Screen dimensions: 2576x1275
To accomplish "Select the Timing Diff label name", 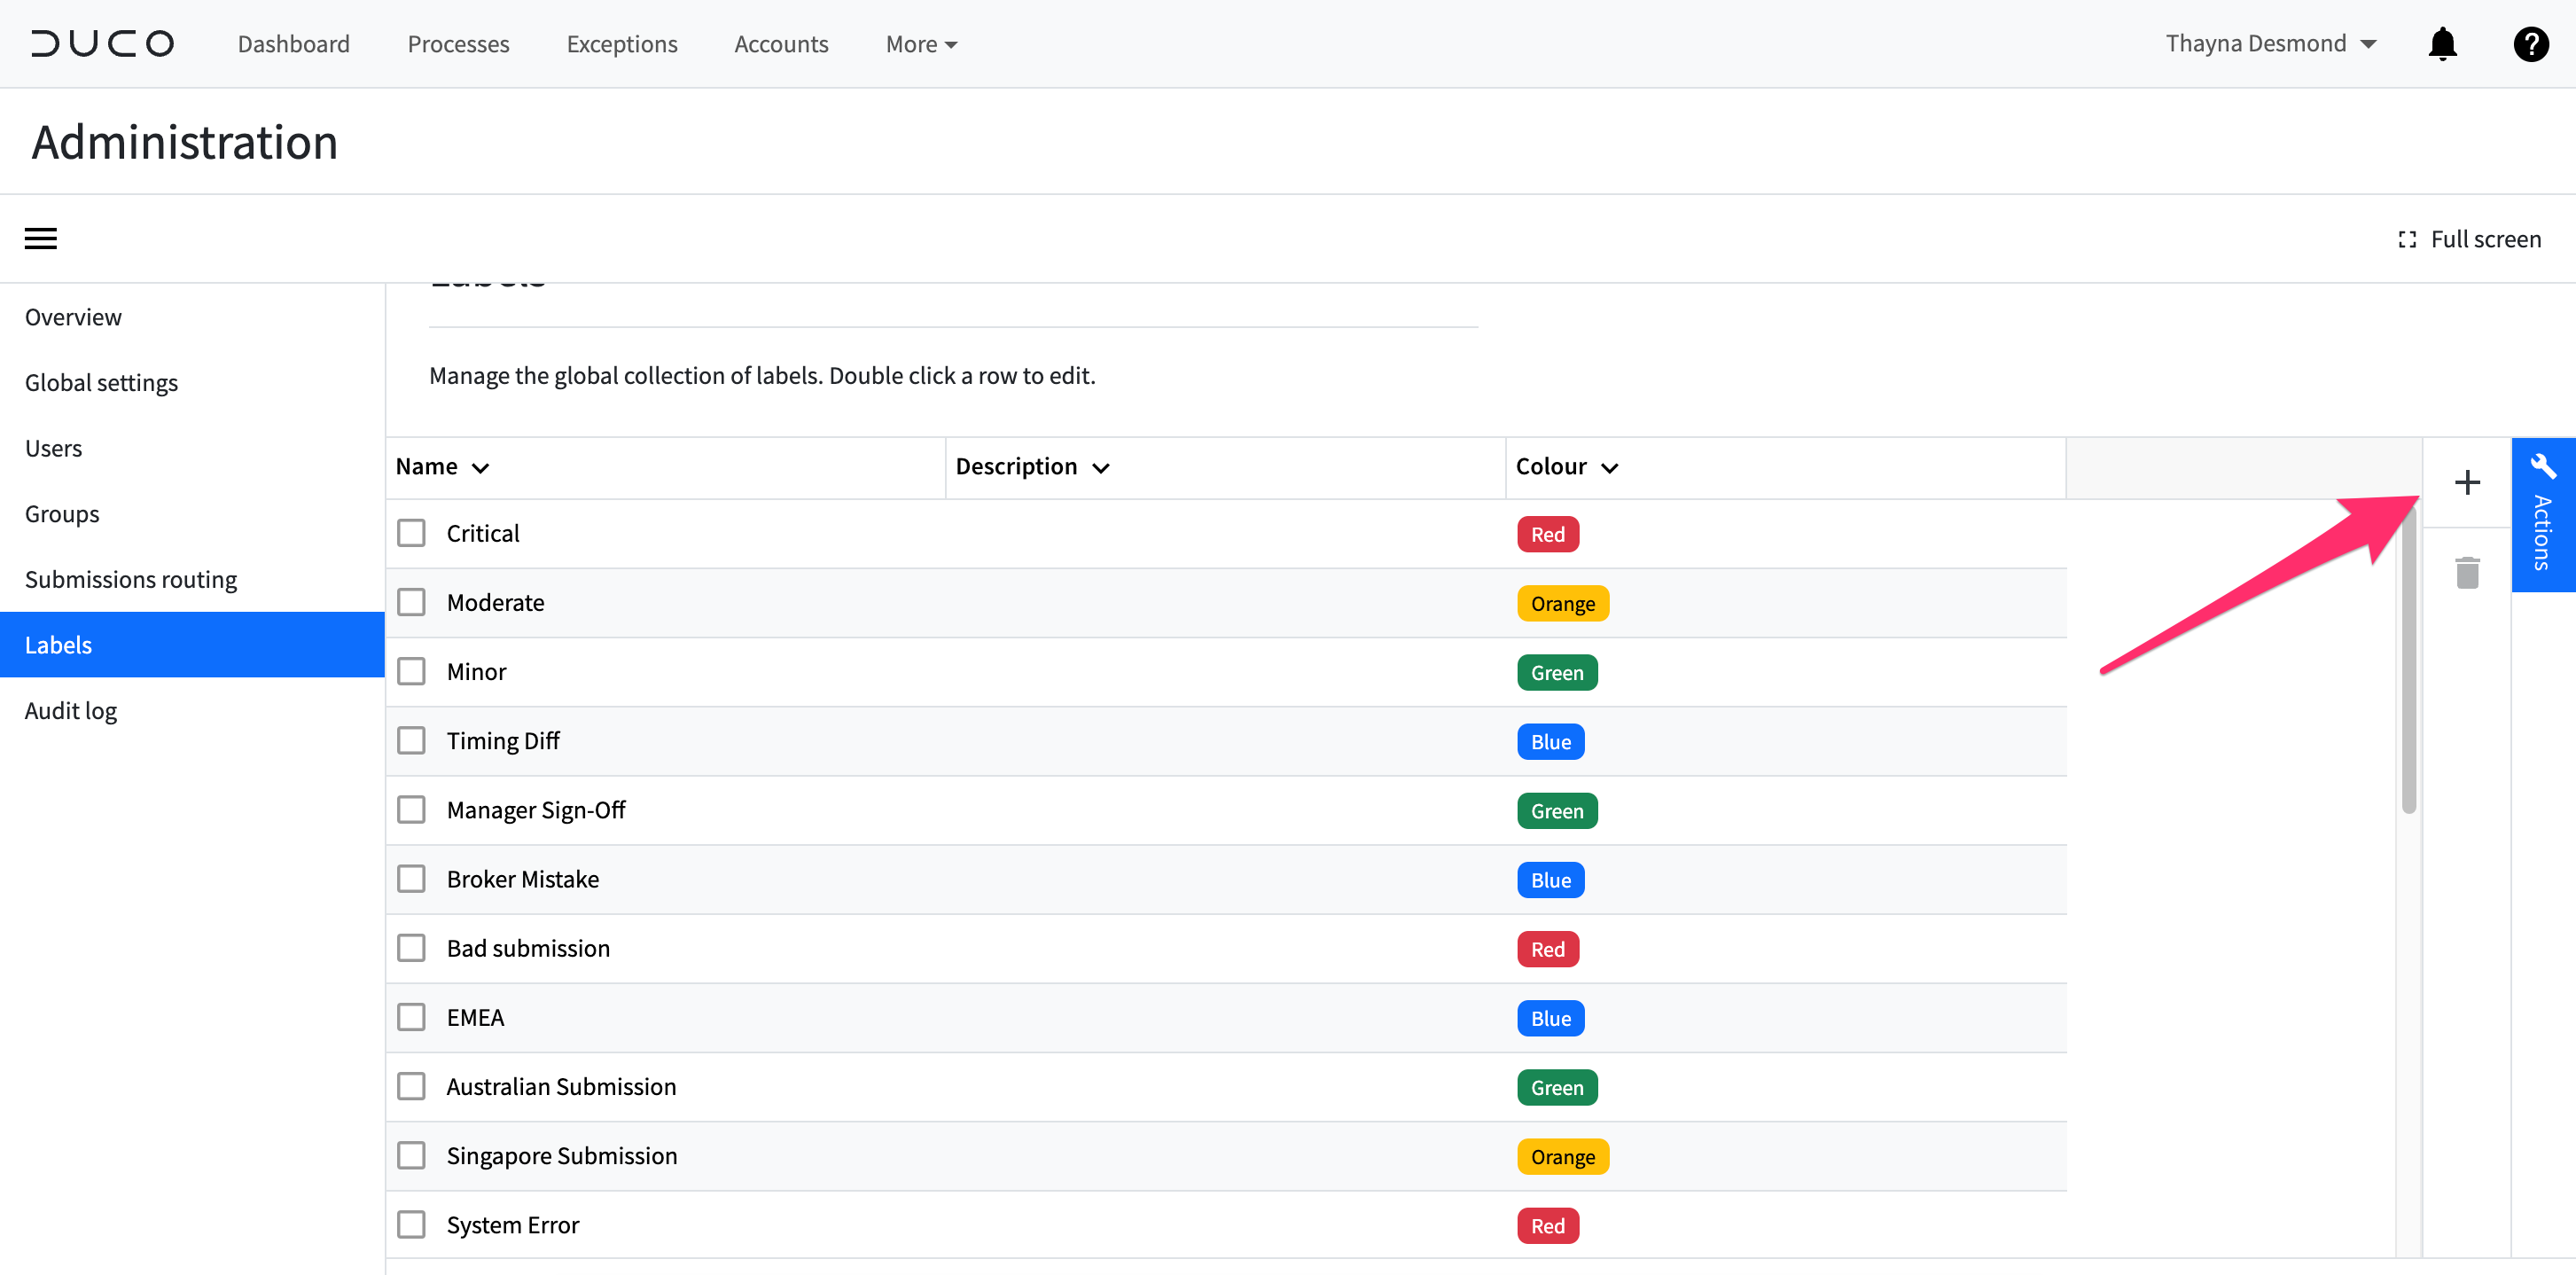I will [502, 741].
